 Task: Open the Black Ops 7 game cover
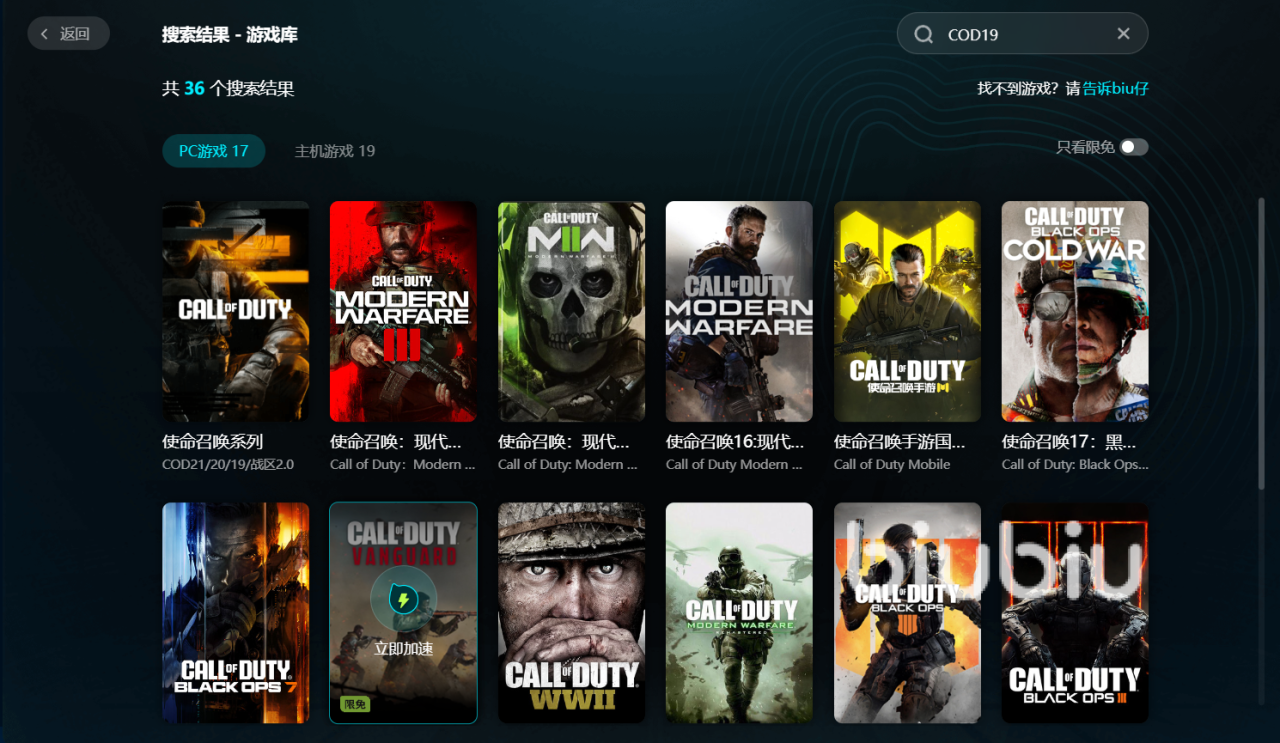click(235, 612)
